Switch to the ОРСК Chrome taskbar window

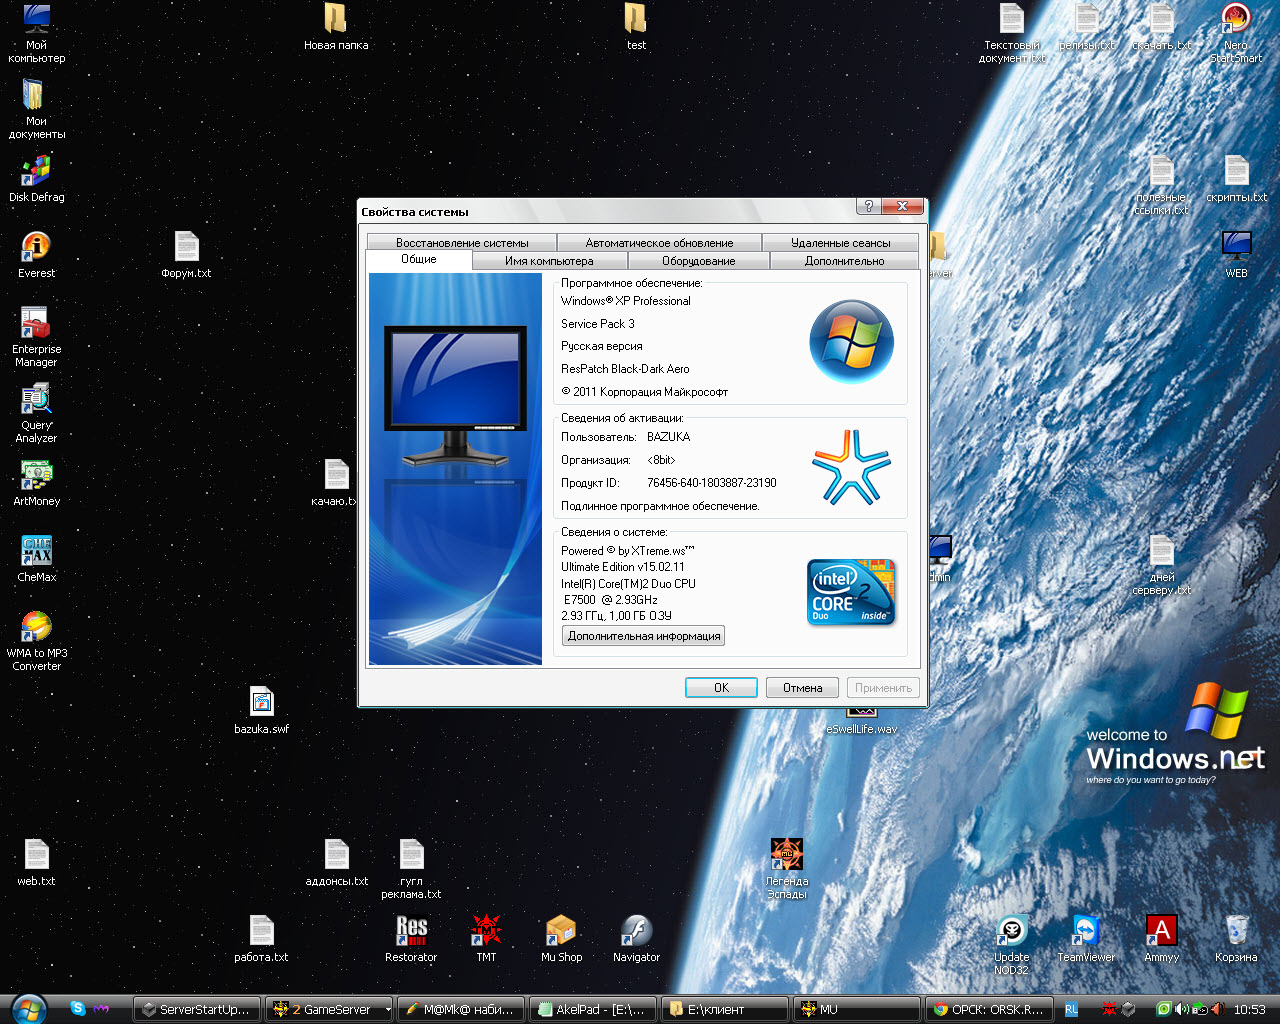click(988, 1010)
